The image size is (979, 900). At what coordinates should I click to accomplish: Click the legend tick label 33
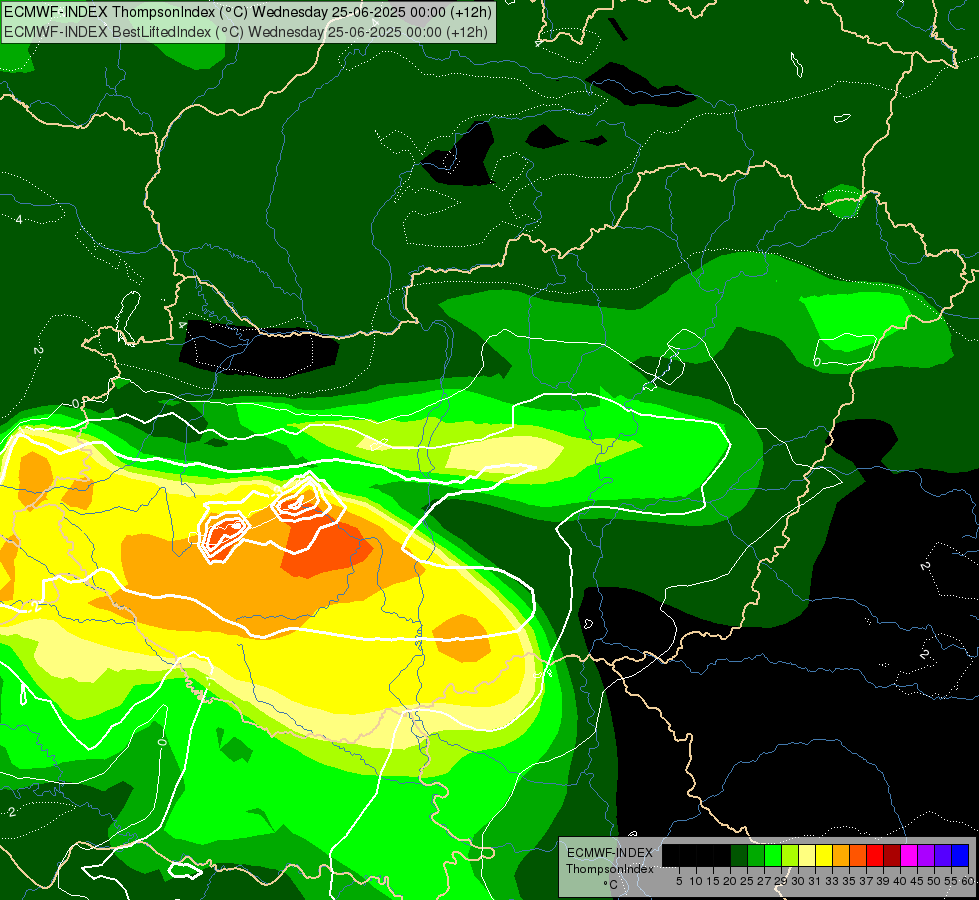point(832,881)
